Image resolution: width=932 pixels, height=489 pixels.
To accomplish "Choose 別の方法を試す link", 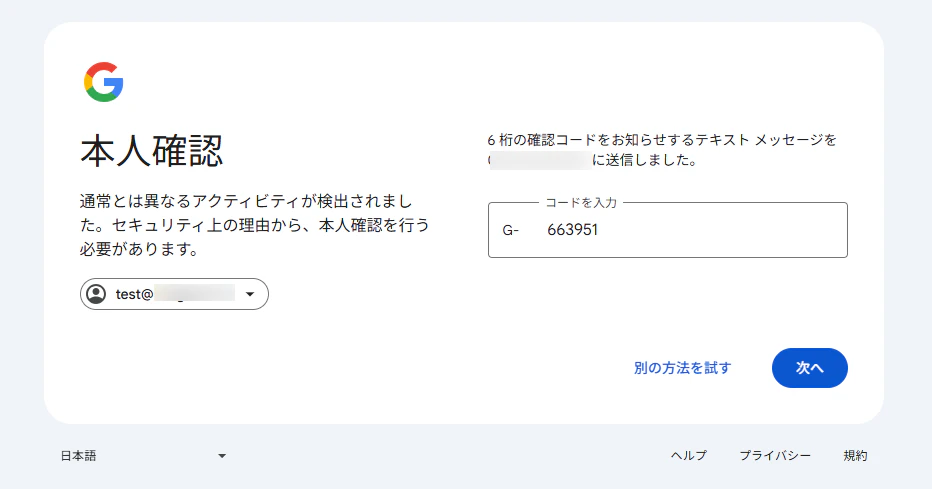I will click(682, 368).
